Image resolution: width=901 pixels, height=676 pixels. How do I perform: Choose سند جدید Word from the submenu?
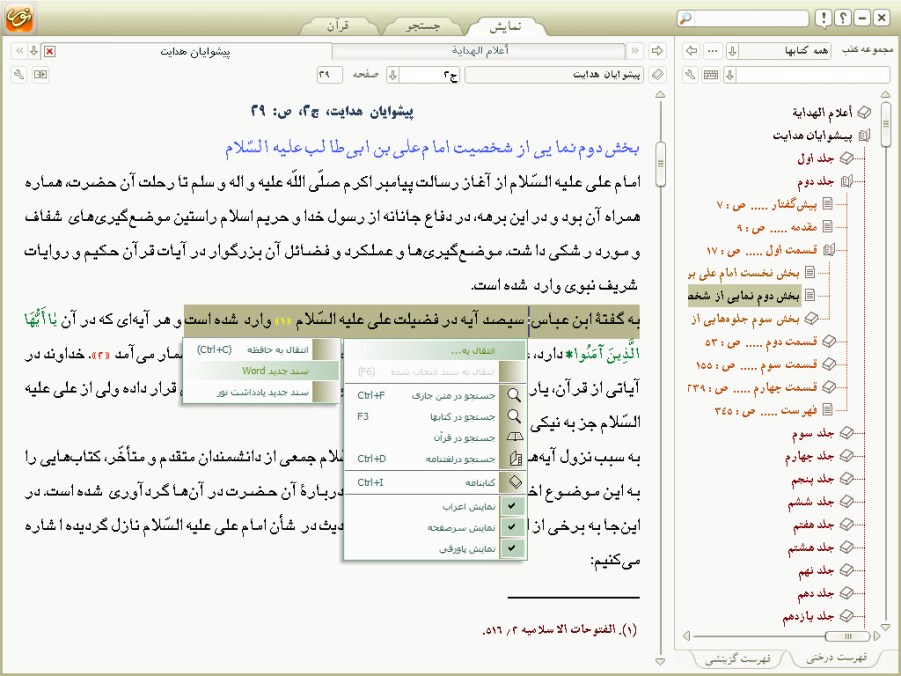[x=261, y=371]
